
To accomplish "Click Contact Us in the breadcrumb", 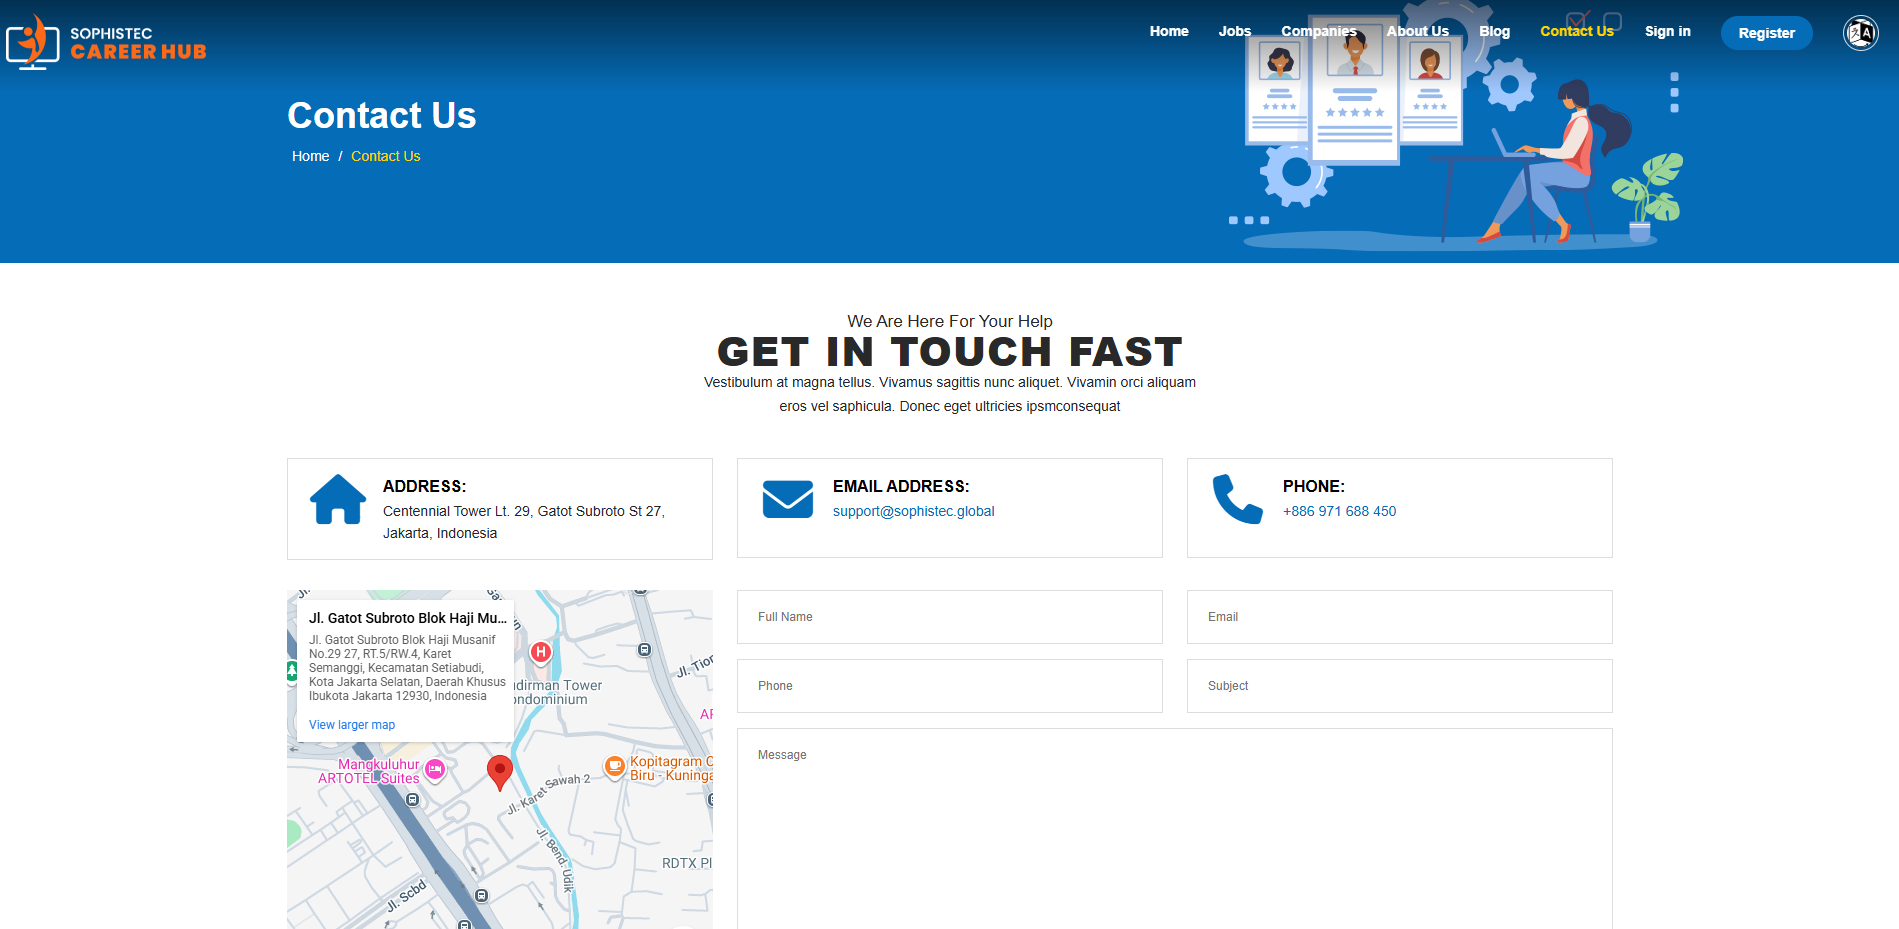I will [x=385, y=156].
